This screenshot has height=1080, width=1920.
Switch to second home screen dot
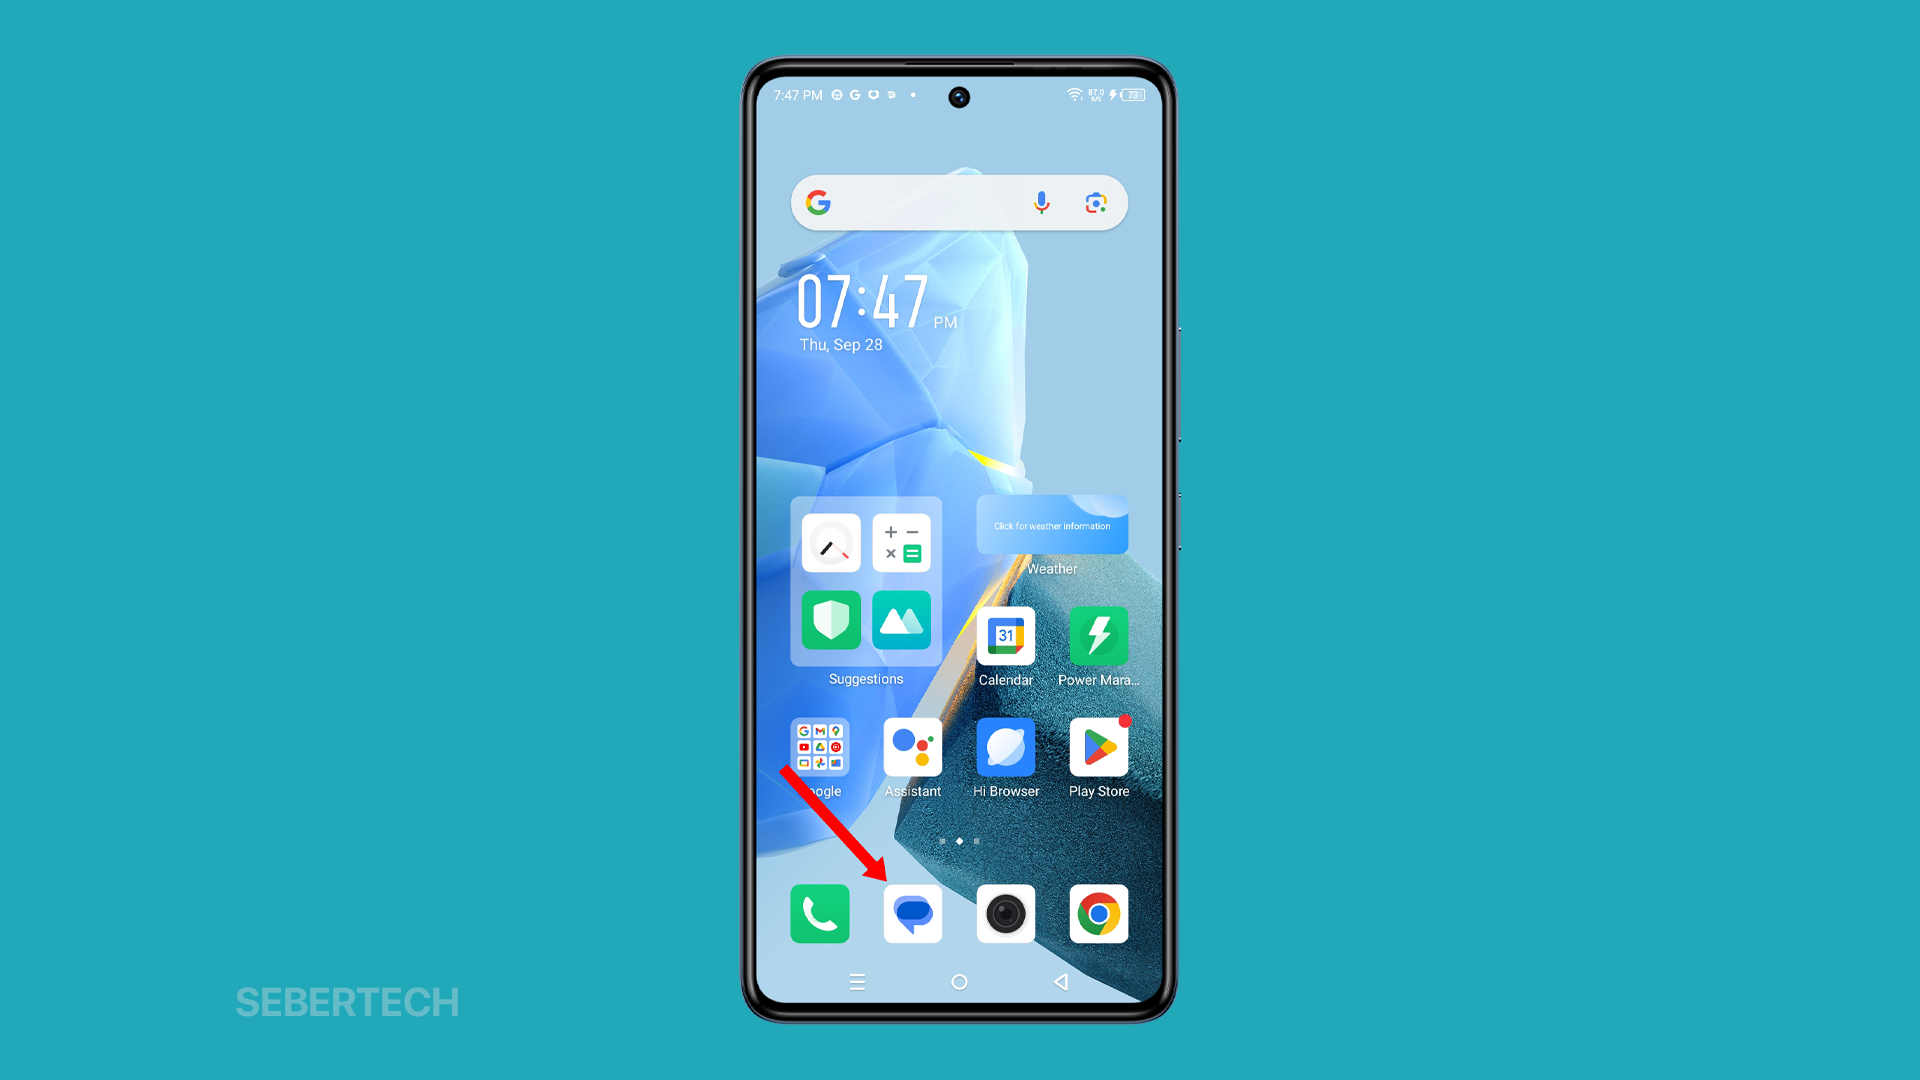point(960,841)
